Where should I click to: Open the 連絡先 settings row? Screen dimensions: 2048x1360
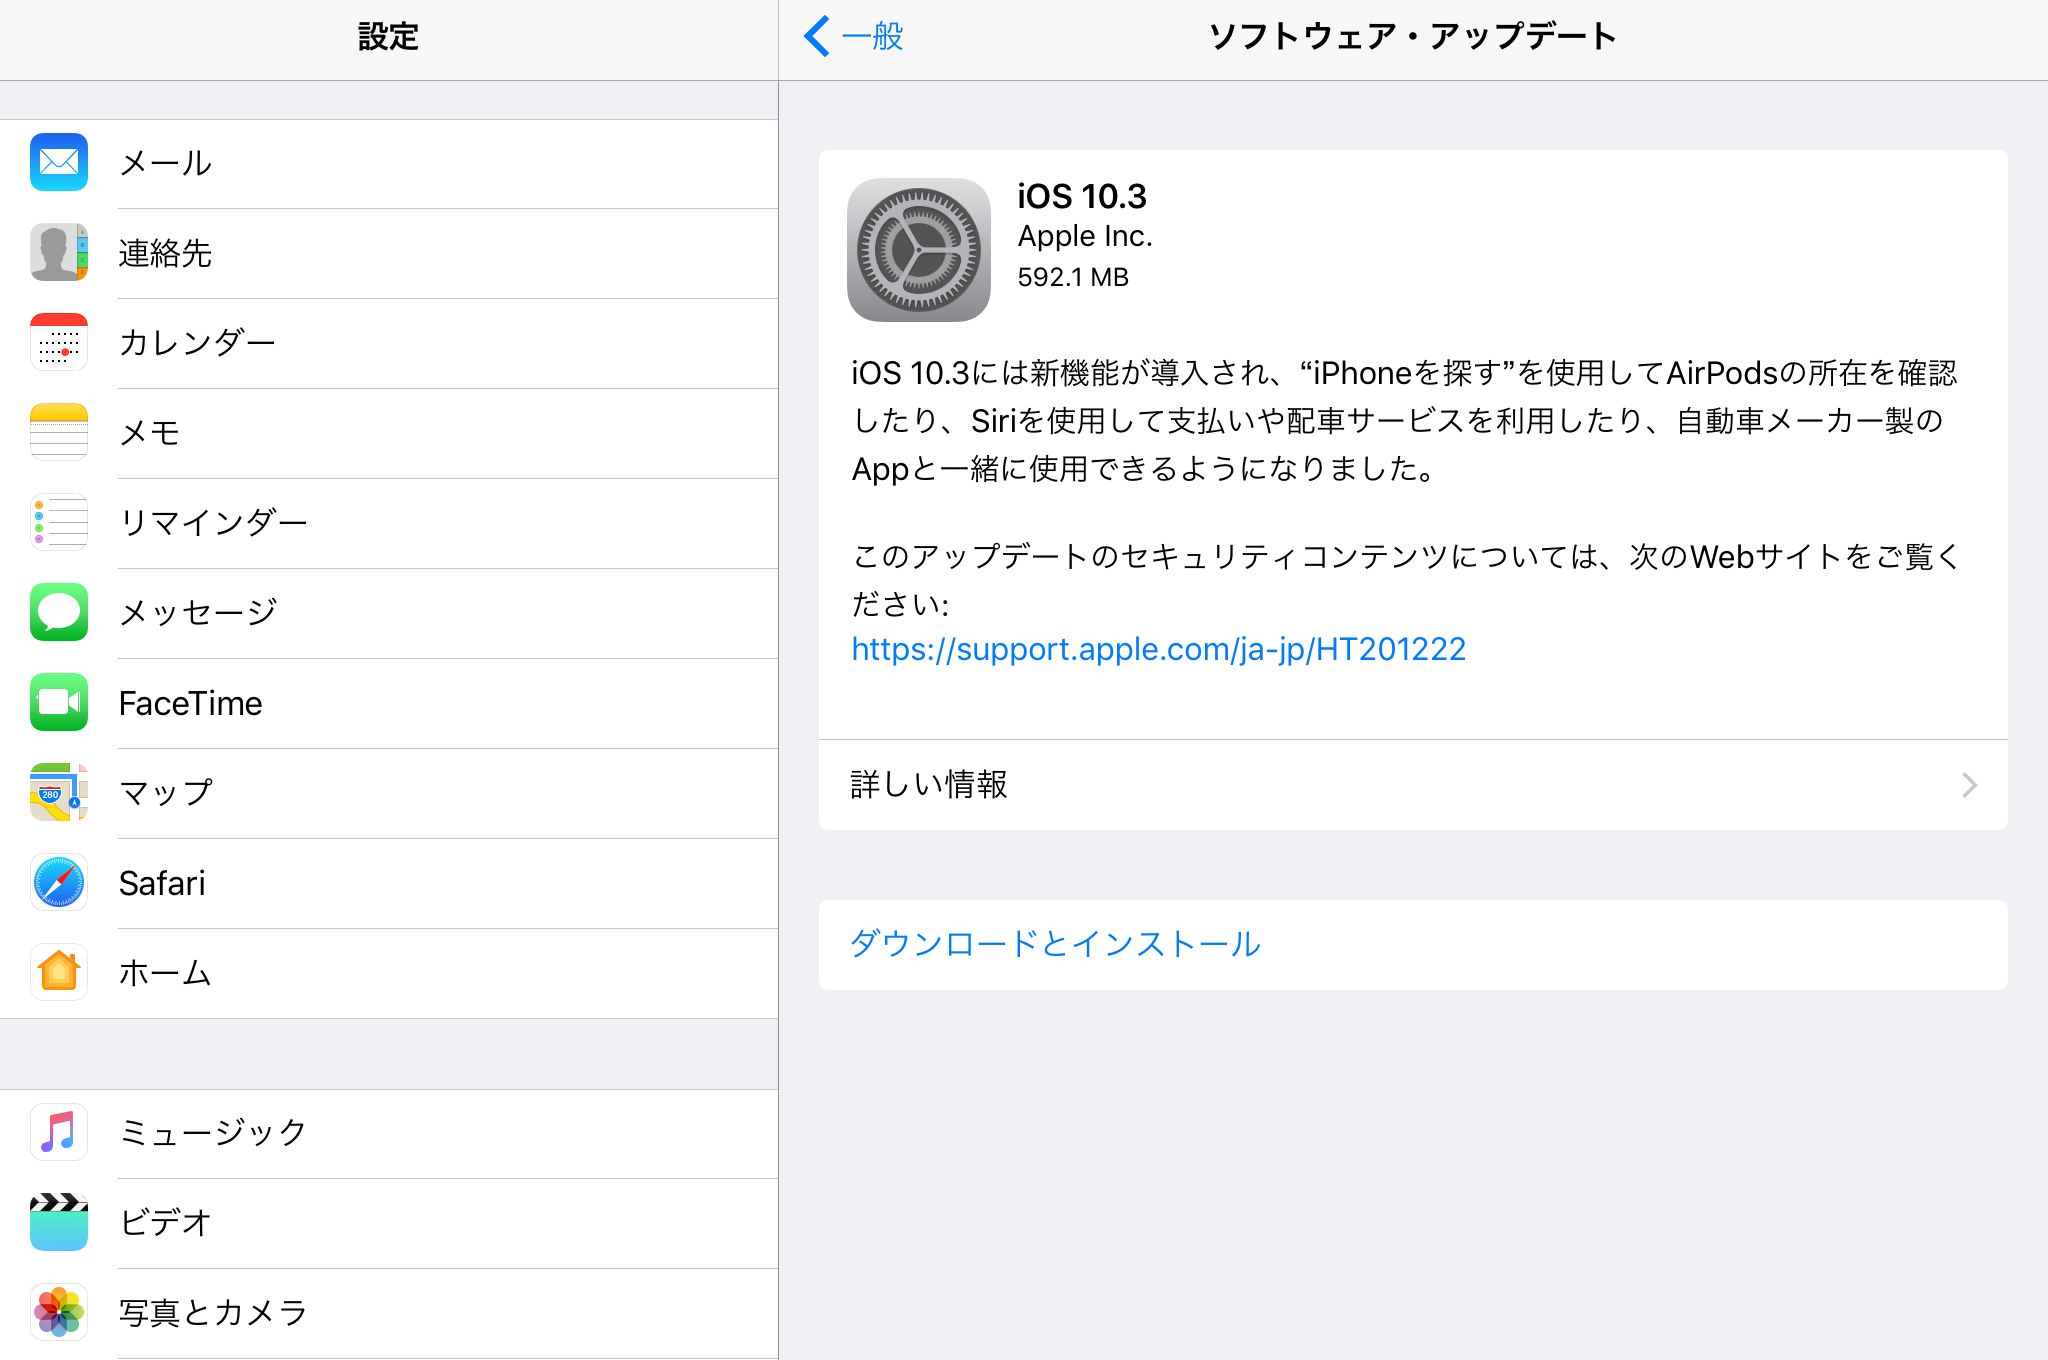389,253
